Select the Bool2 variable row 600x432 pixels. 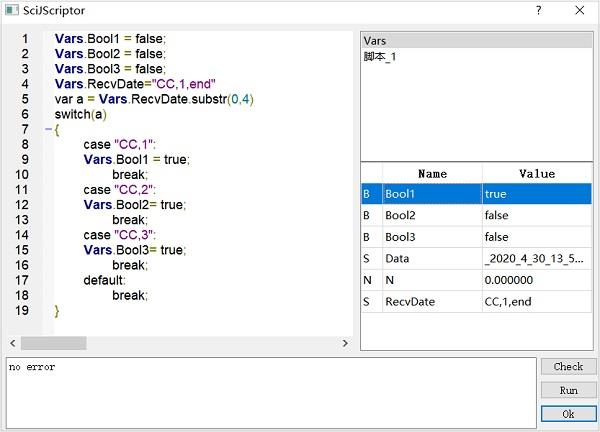coord(430,215)
